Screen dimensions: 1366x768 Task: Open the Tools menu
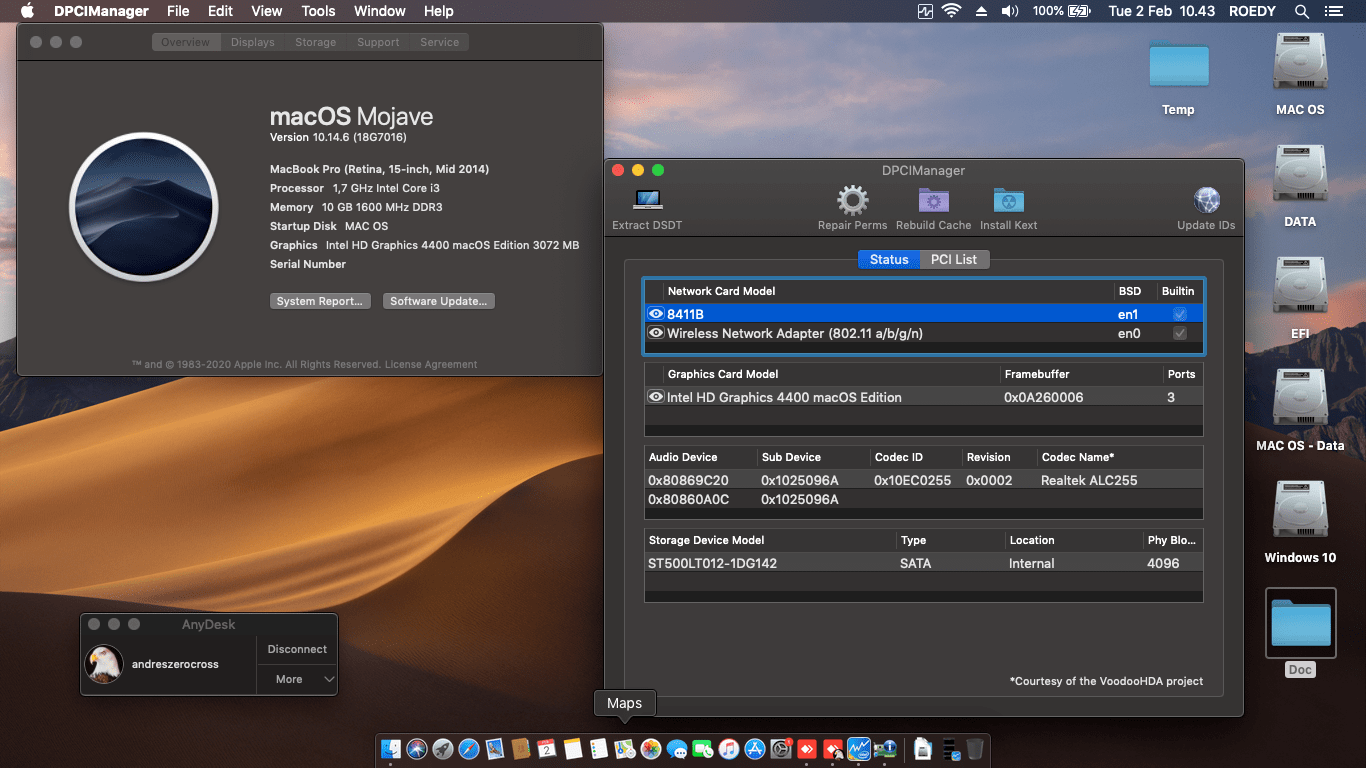318,11
